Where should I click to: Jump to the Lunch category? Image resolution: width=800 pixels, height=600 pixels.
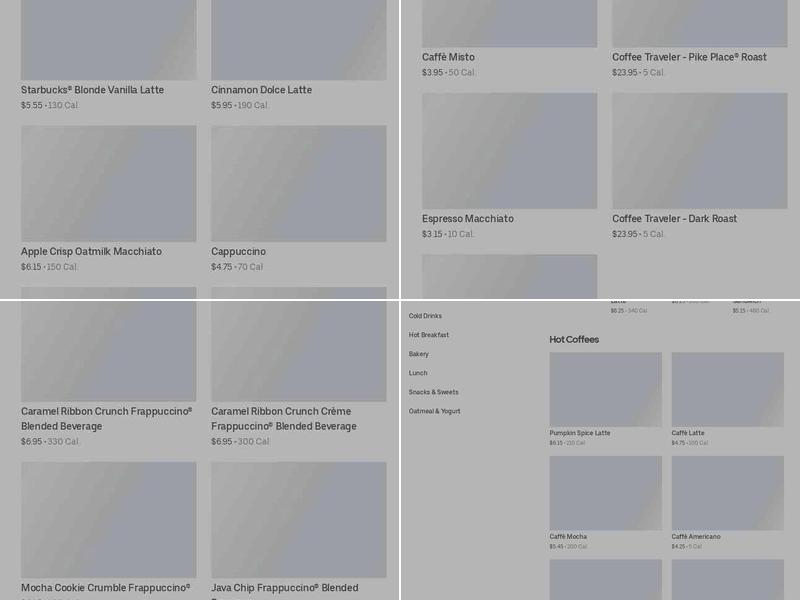pos(418,373)
